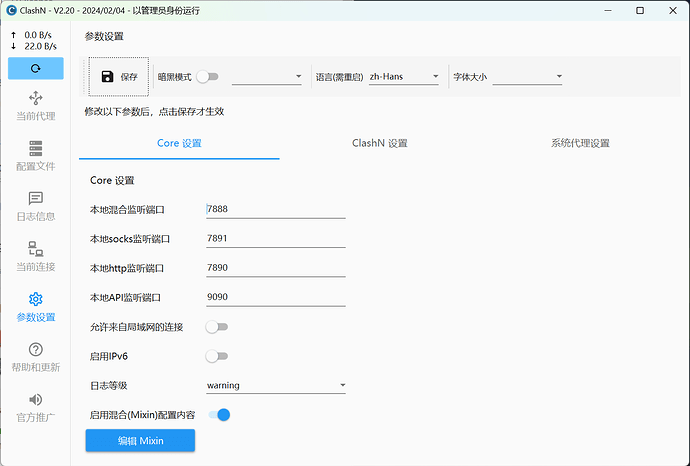Image resolution: width=690 pixels, height=466 pixels.
Task: Open the theme color dropdown beside 暗黑模式
Action: click(267, 77)
